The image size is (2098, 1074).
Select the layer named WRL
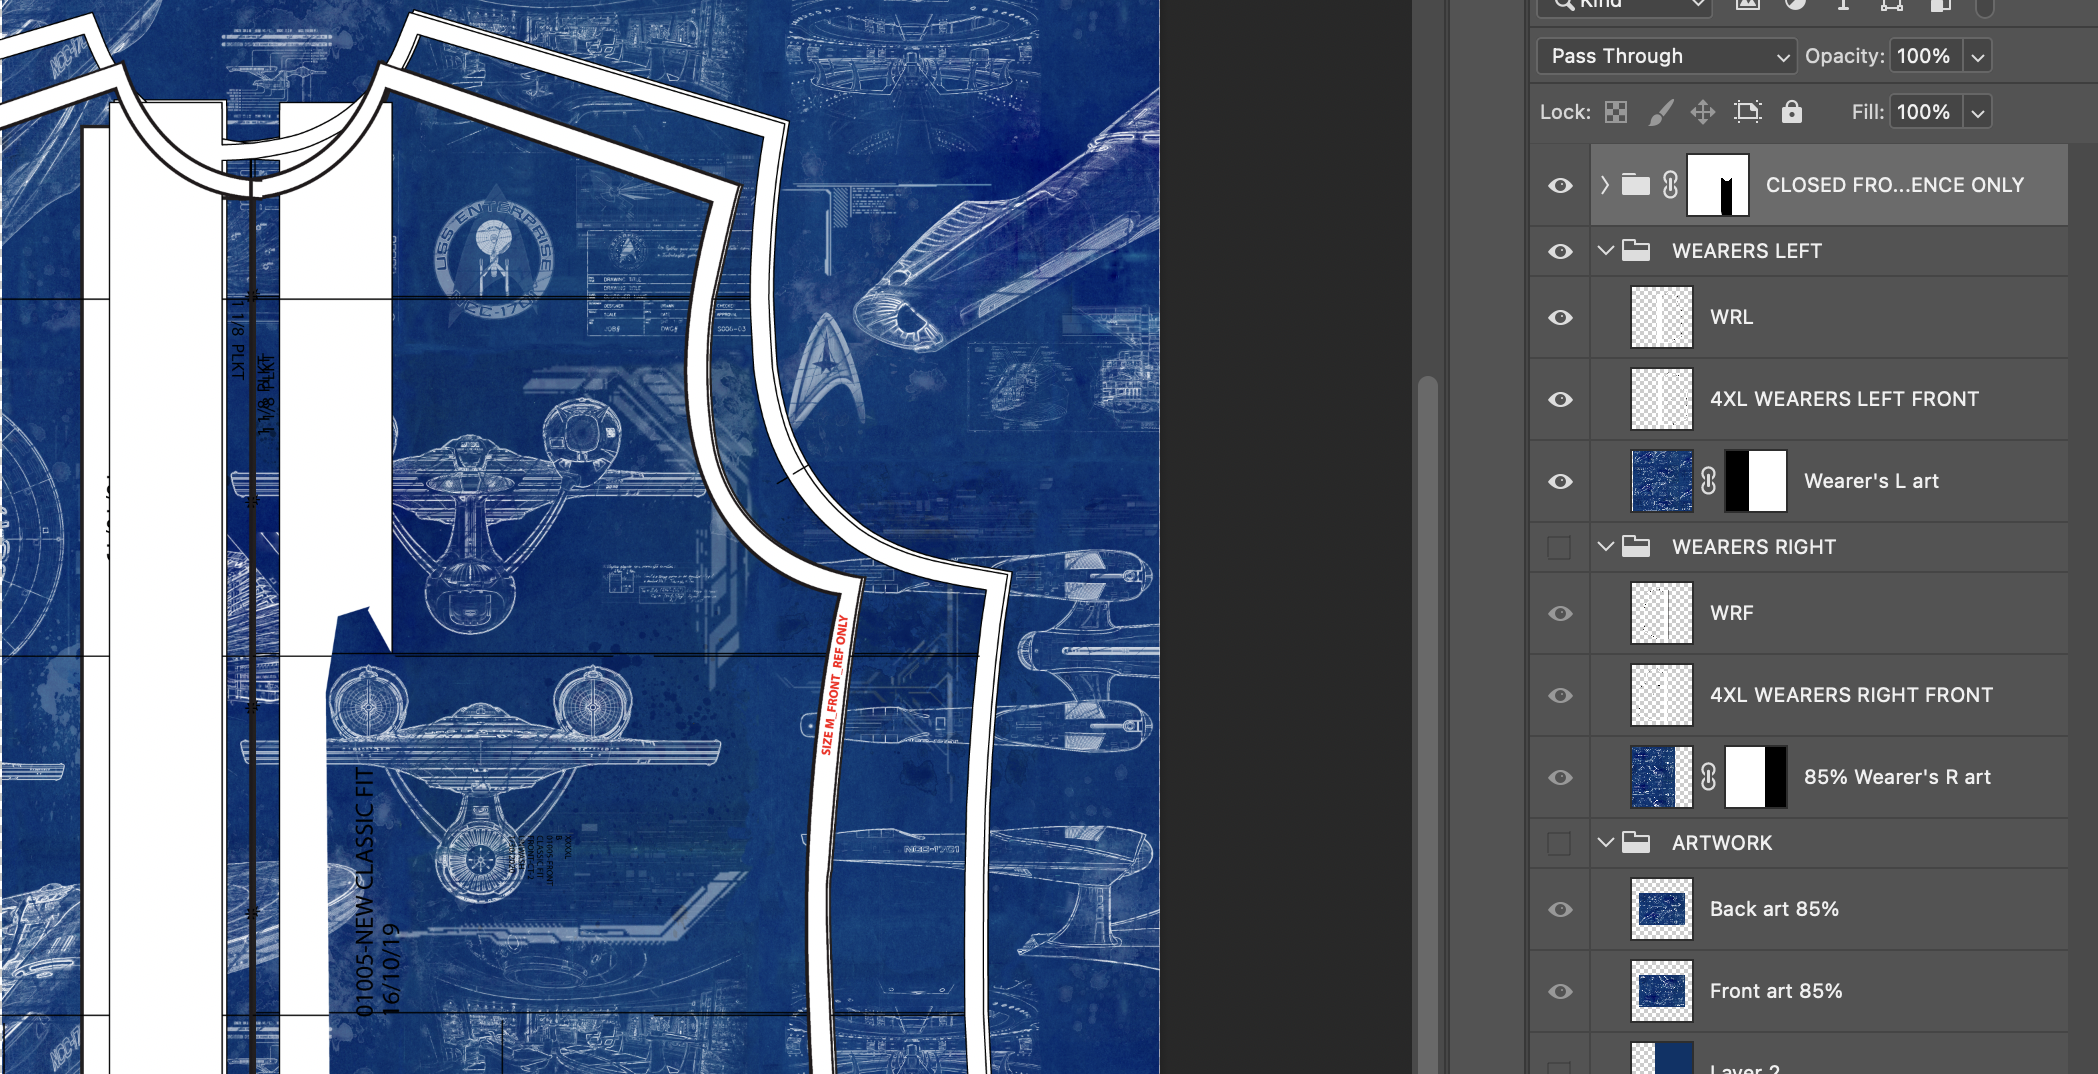pyautogui.click(x=1731, y=317)
